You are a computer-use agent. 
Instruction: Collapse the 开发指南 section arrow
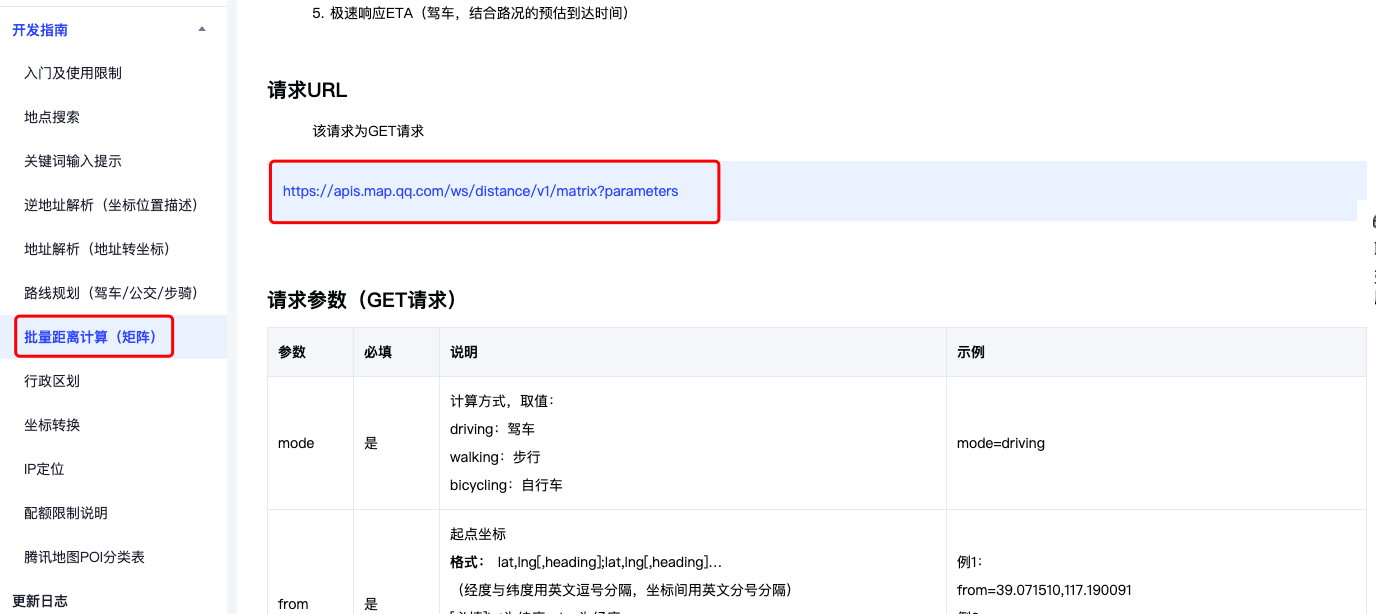[x=202, y=29]
